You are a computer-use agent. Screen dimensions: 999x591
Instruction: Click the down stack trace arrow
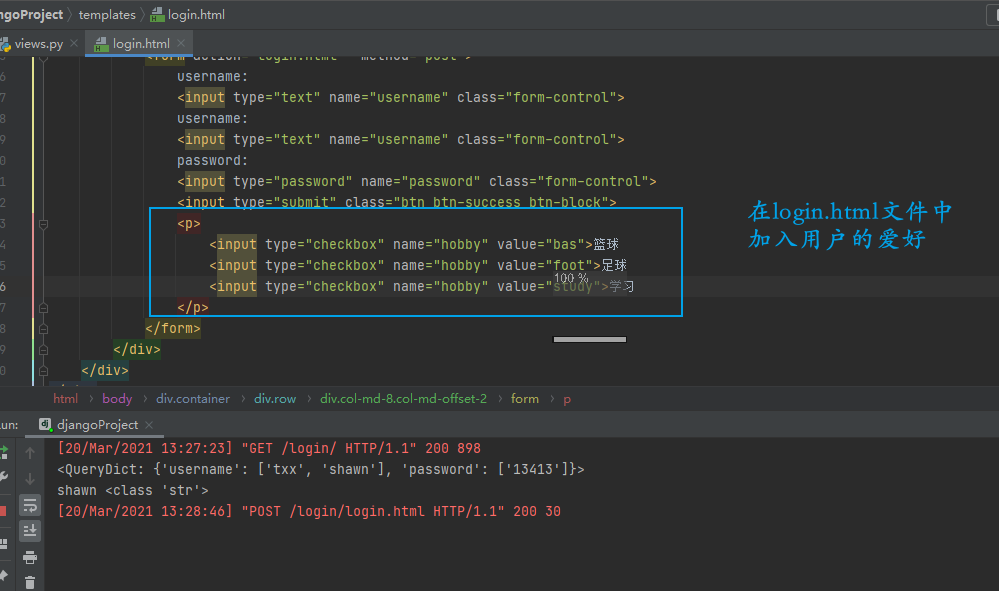[x=30, y=479]
